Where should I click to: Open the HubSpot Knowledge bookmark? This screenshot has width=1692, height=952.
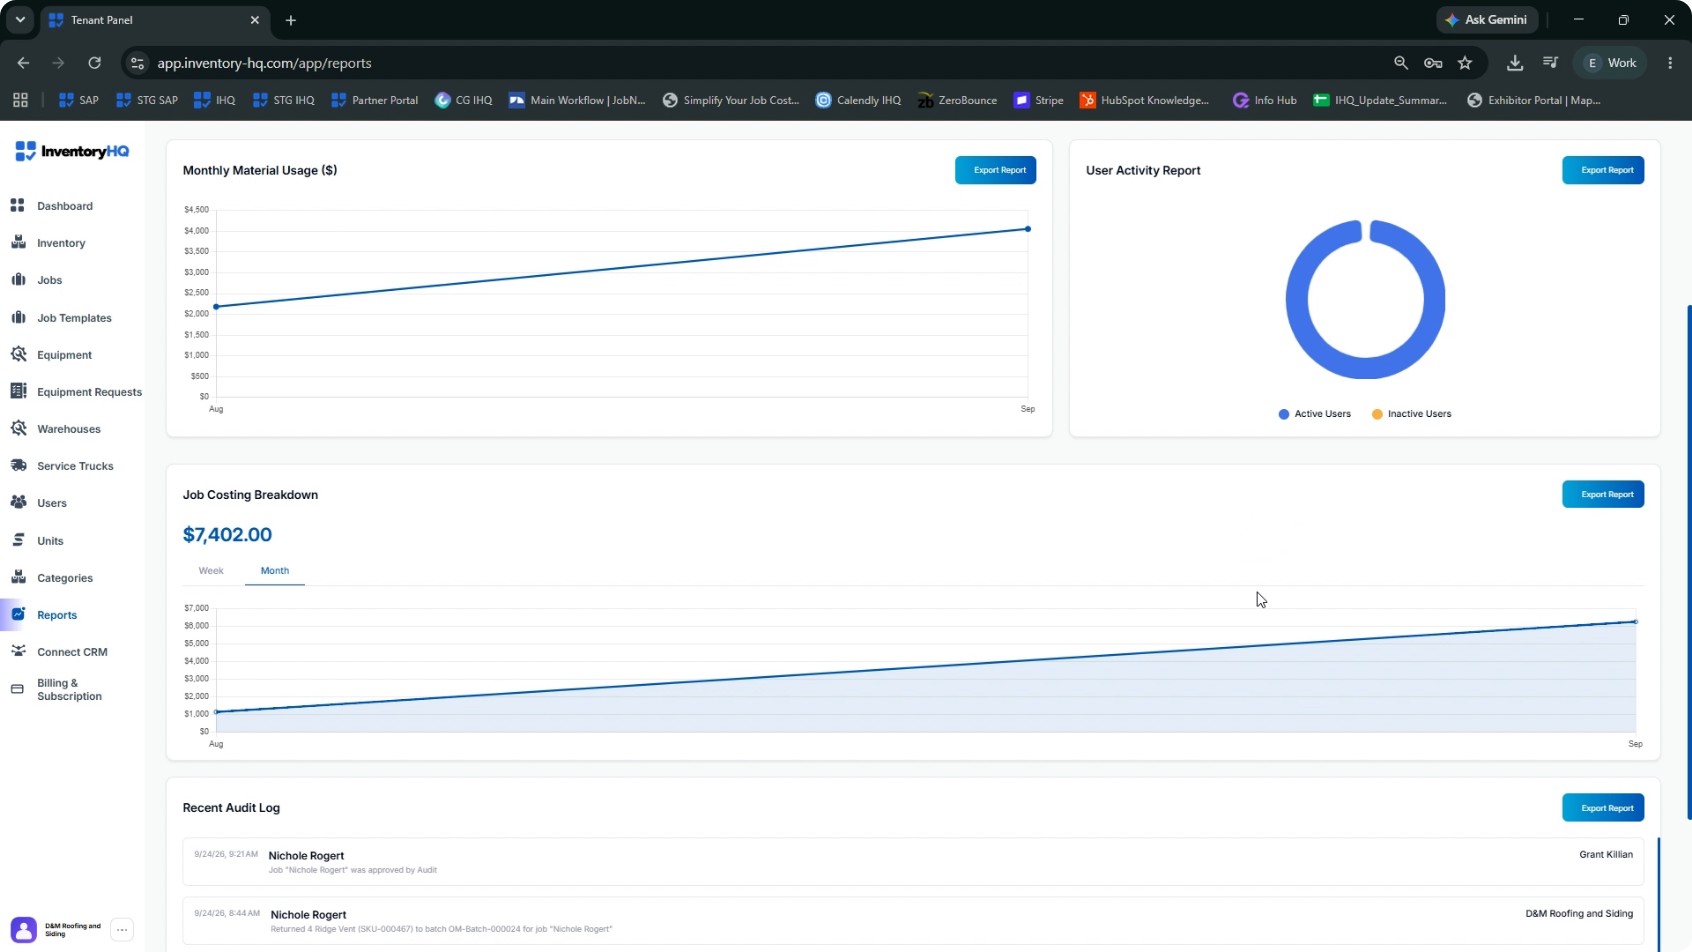[1144, 100]
